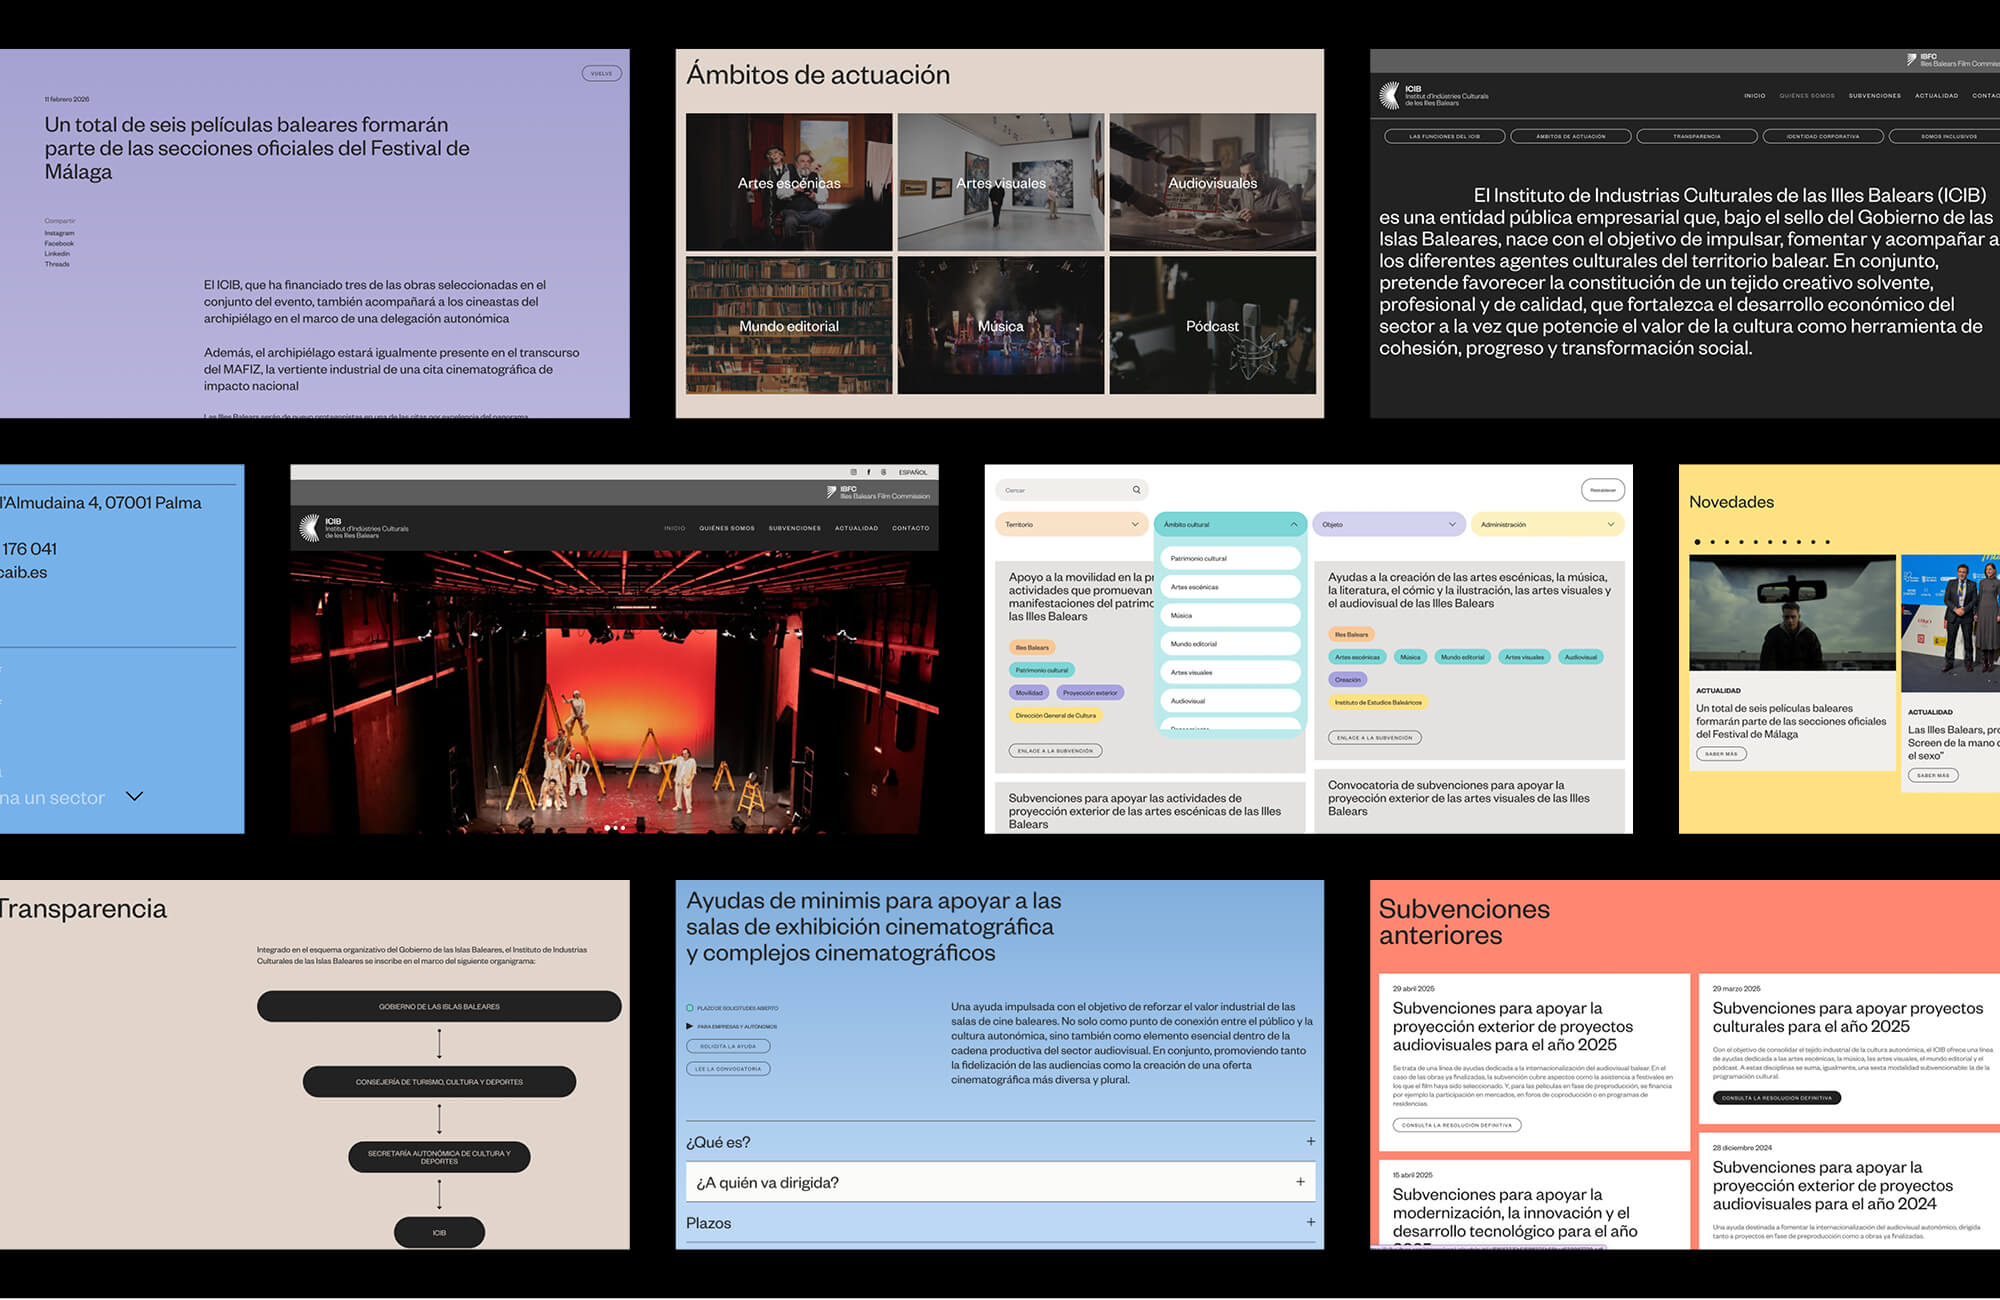Image resolution: width=2000 pixels, height=1300 pixels.
Task: Expand the Territorio filter dropdown
Action: point(1134,524)
